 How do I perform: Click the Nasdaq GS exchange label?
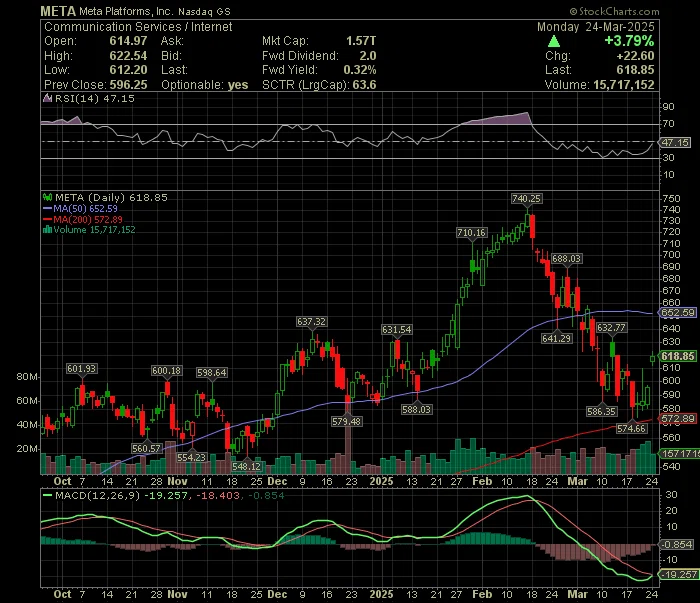point(204,12)
